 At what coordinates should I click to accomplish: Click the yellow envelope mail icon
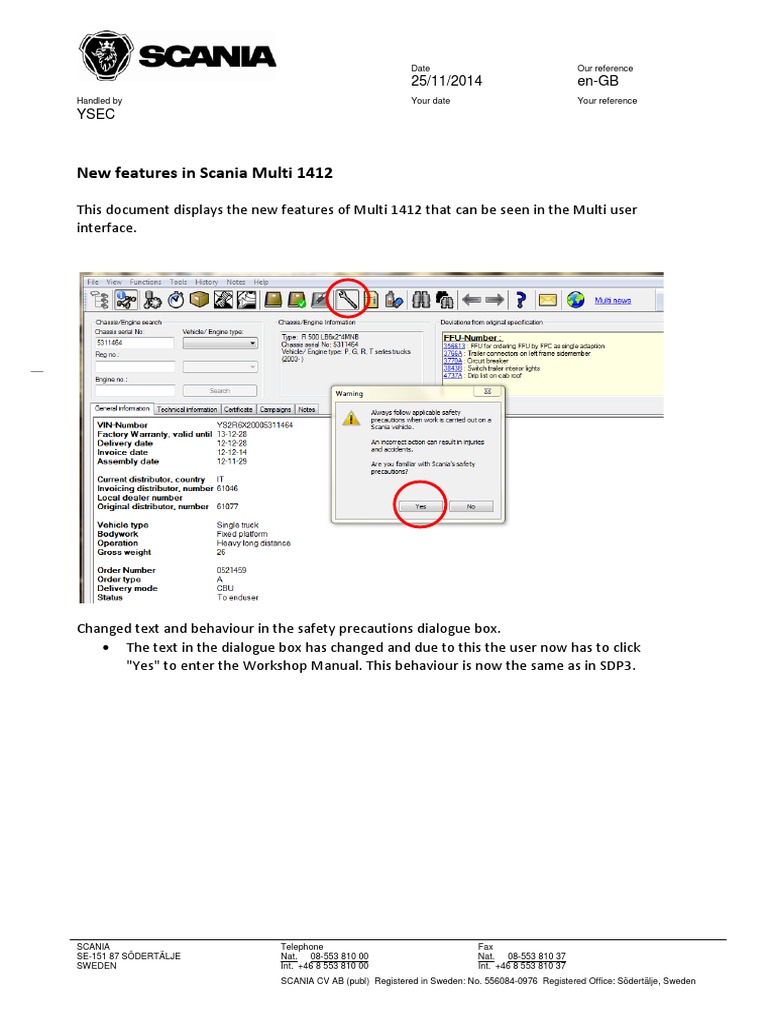(x=548, y=300)
